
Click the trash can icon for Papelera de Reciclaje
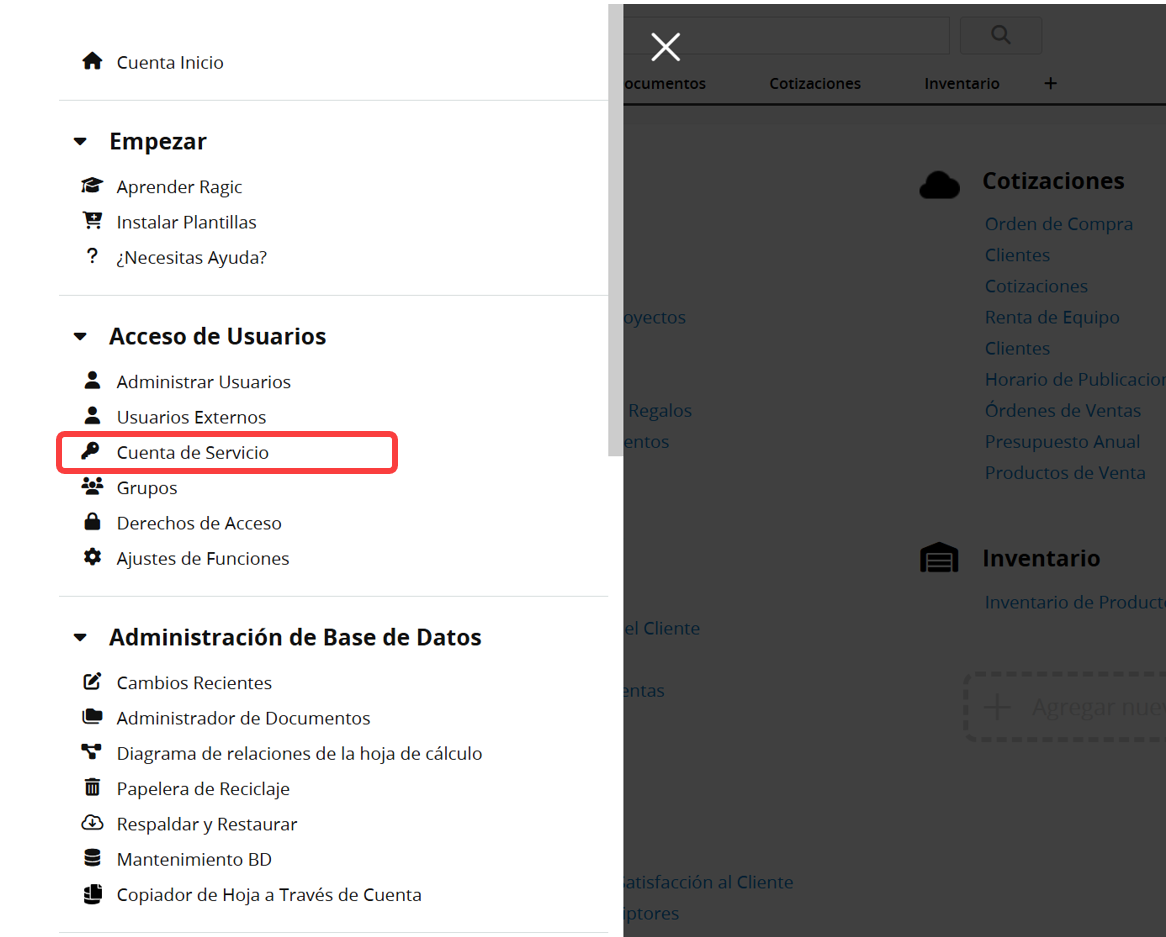point(92,788)
